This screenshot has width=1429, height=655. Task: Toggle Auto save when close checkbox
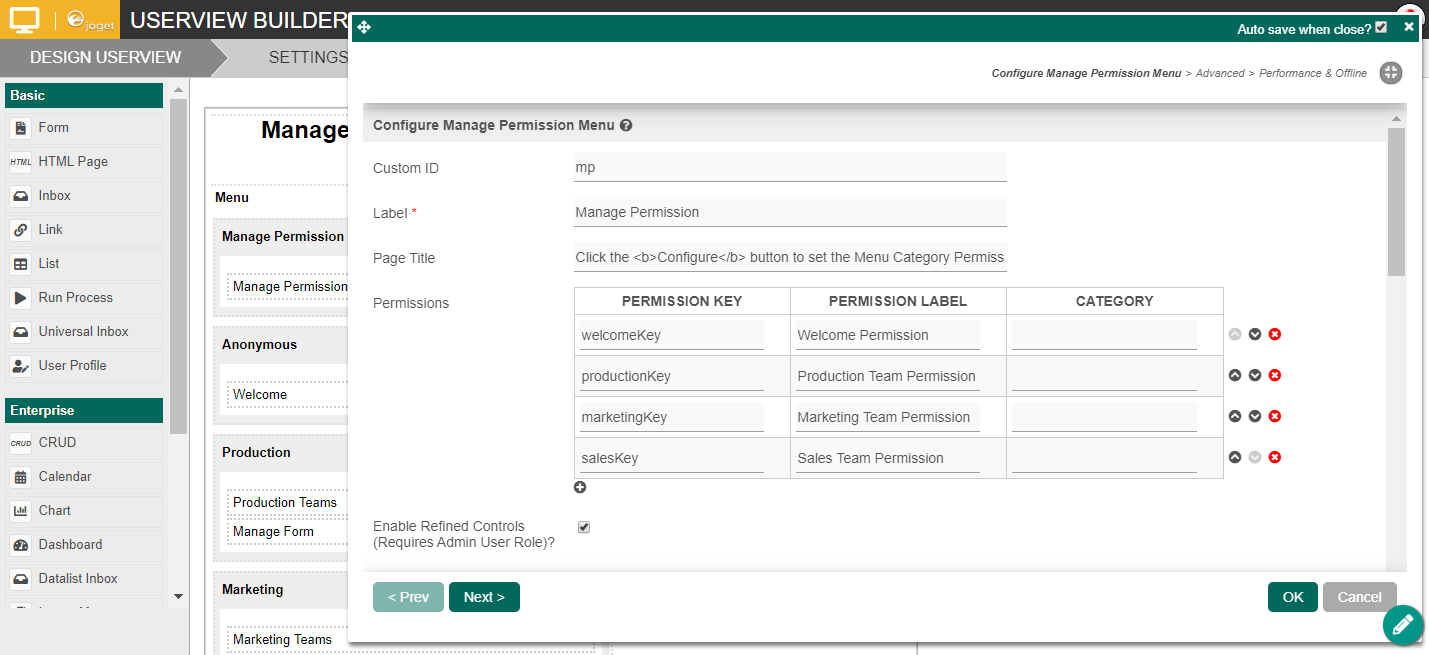[x=1381, y=27]
